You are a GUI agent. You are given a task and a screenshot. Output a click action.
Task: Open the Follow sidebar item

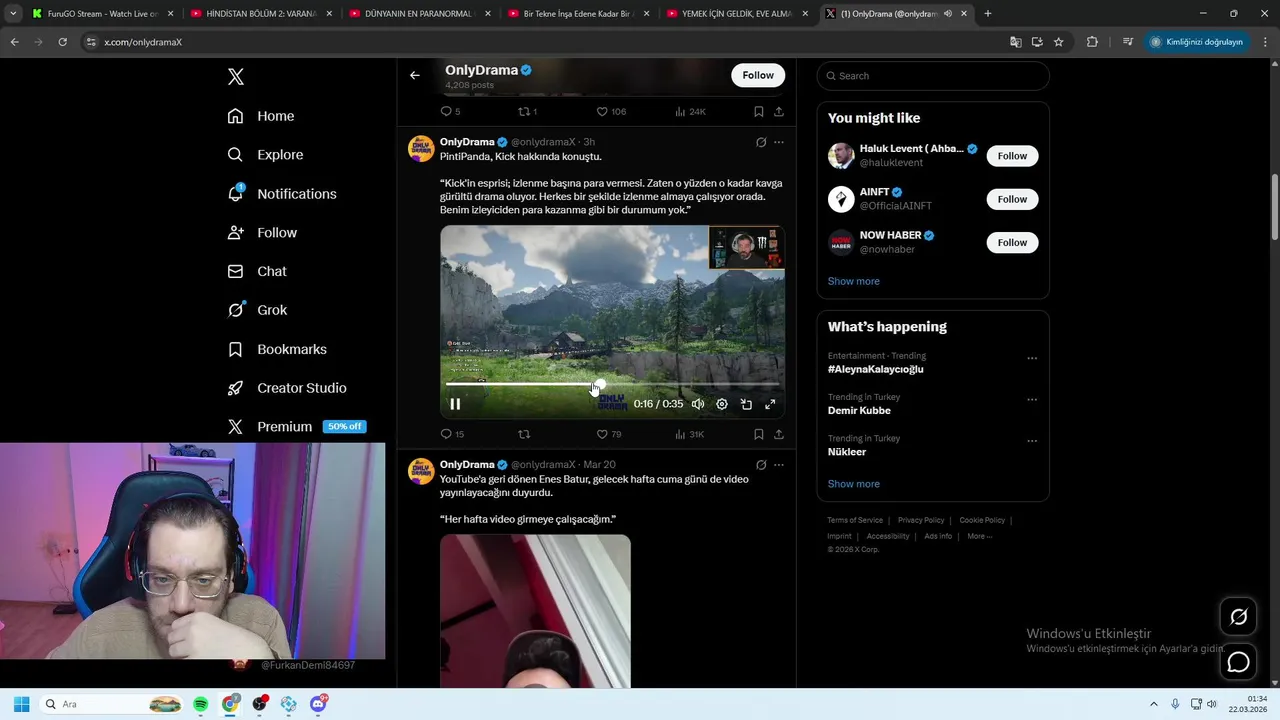coord(262,233)
